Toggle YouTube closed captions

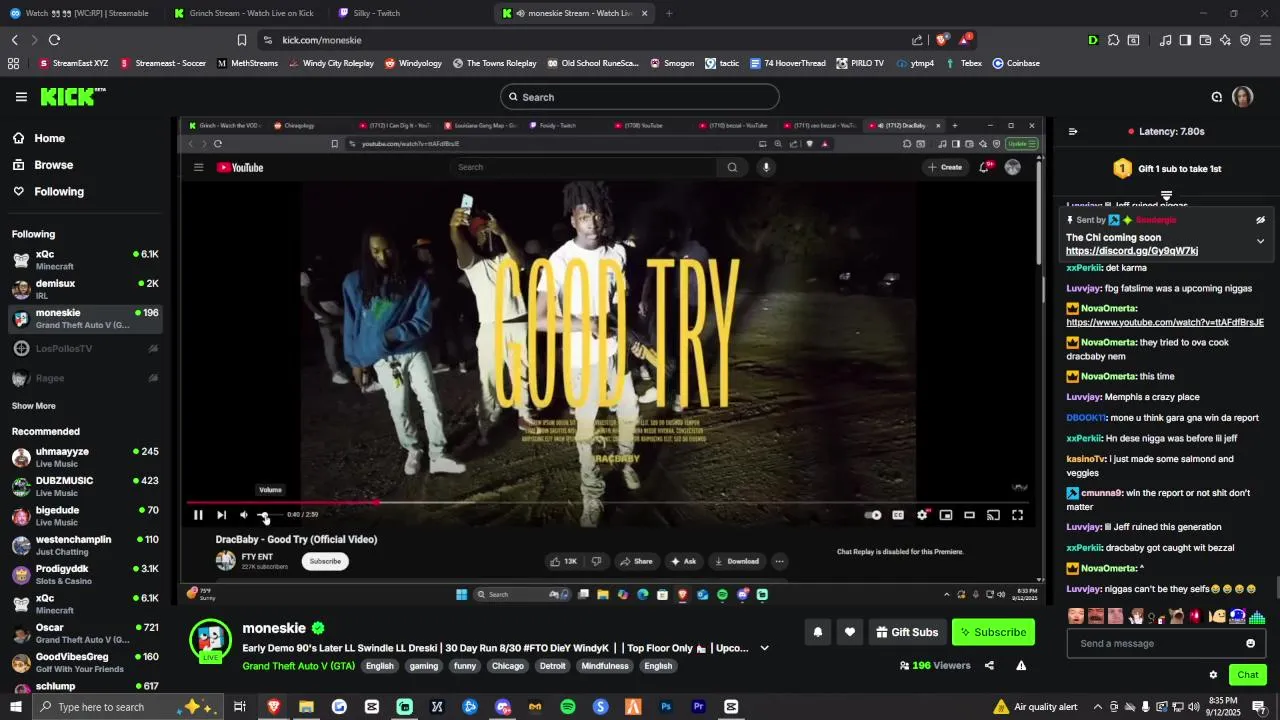[x=898, y=515]
